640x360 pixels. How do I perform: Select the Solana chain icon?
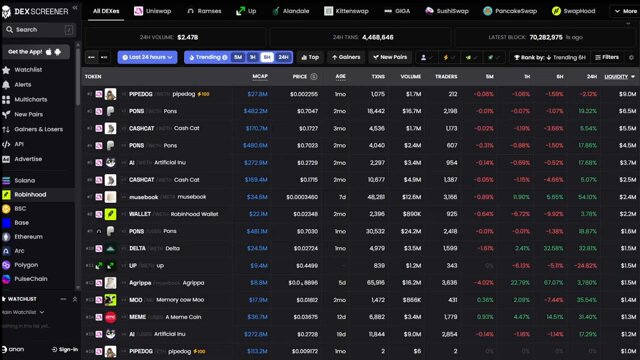(x=6, y=180)
